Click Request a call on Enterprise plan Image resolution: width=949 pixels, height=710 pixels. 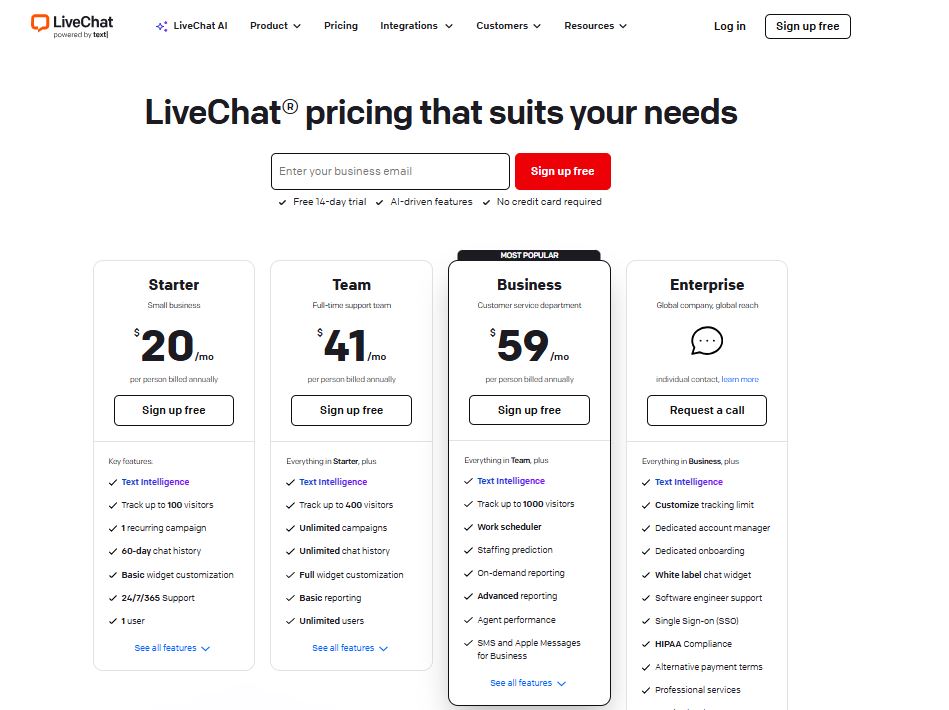click(x=706, y=410)
